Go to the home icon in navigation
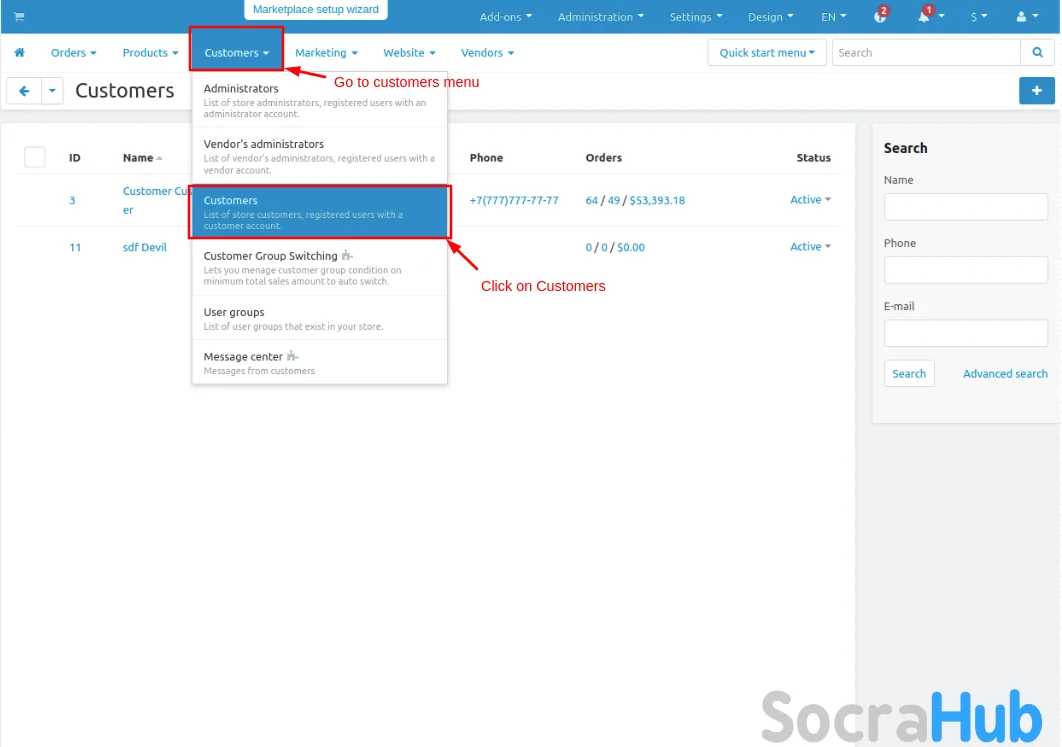Viewport: 1062px width, 747px height. [19, 53]
